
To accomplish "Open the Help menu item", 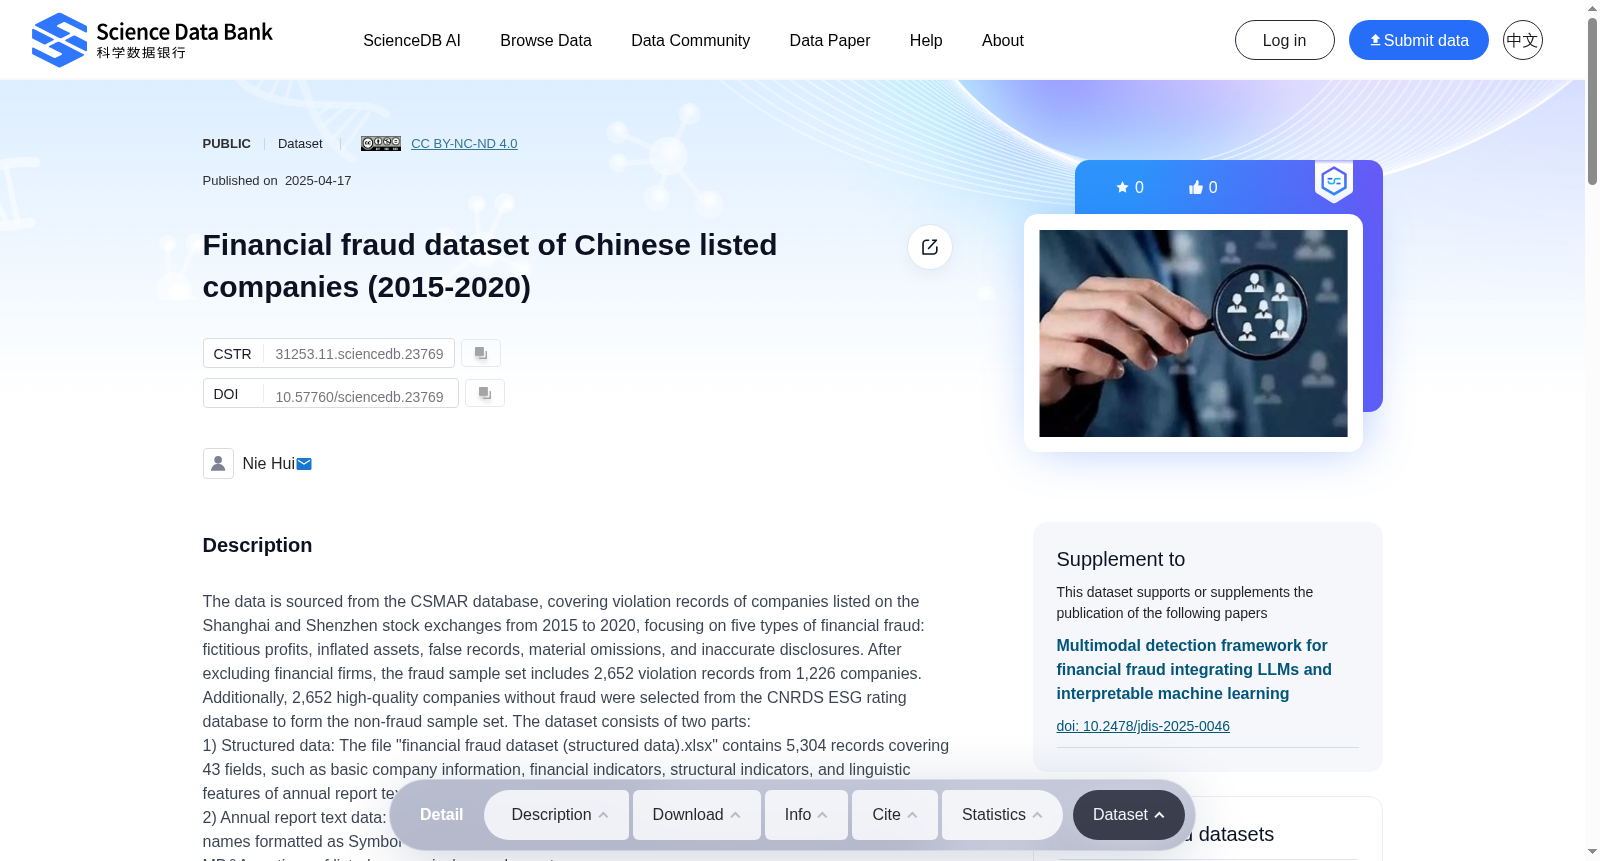I will [926, 41].
